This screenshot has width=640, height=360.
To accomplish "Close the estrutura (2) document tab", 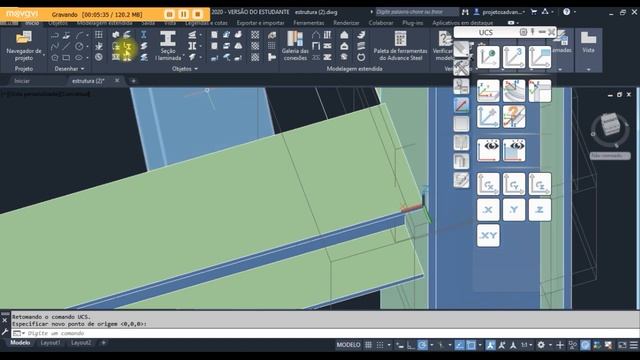I will tap(117, 80).
